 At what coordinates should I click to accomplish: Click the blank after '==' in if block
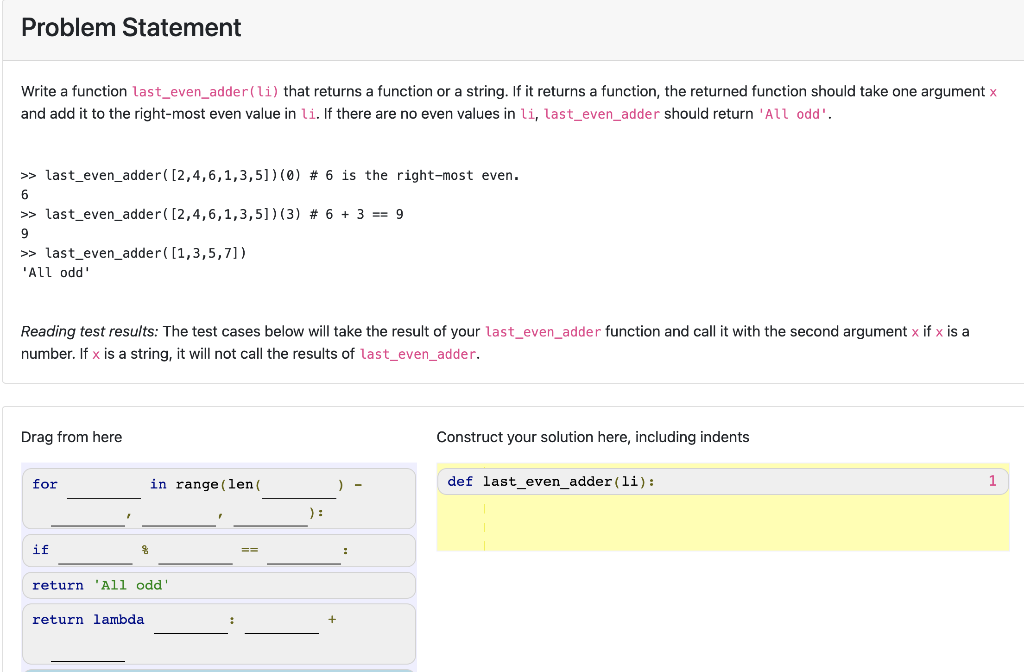coord(304,553)
